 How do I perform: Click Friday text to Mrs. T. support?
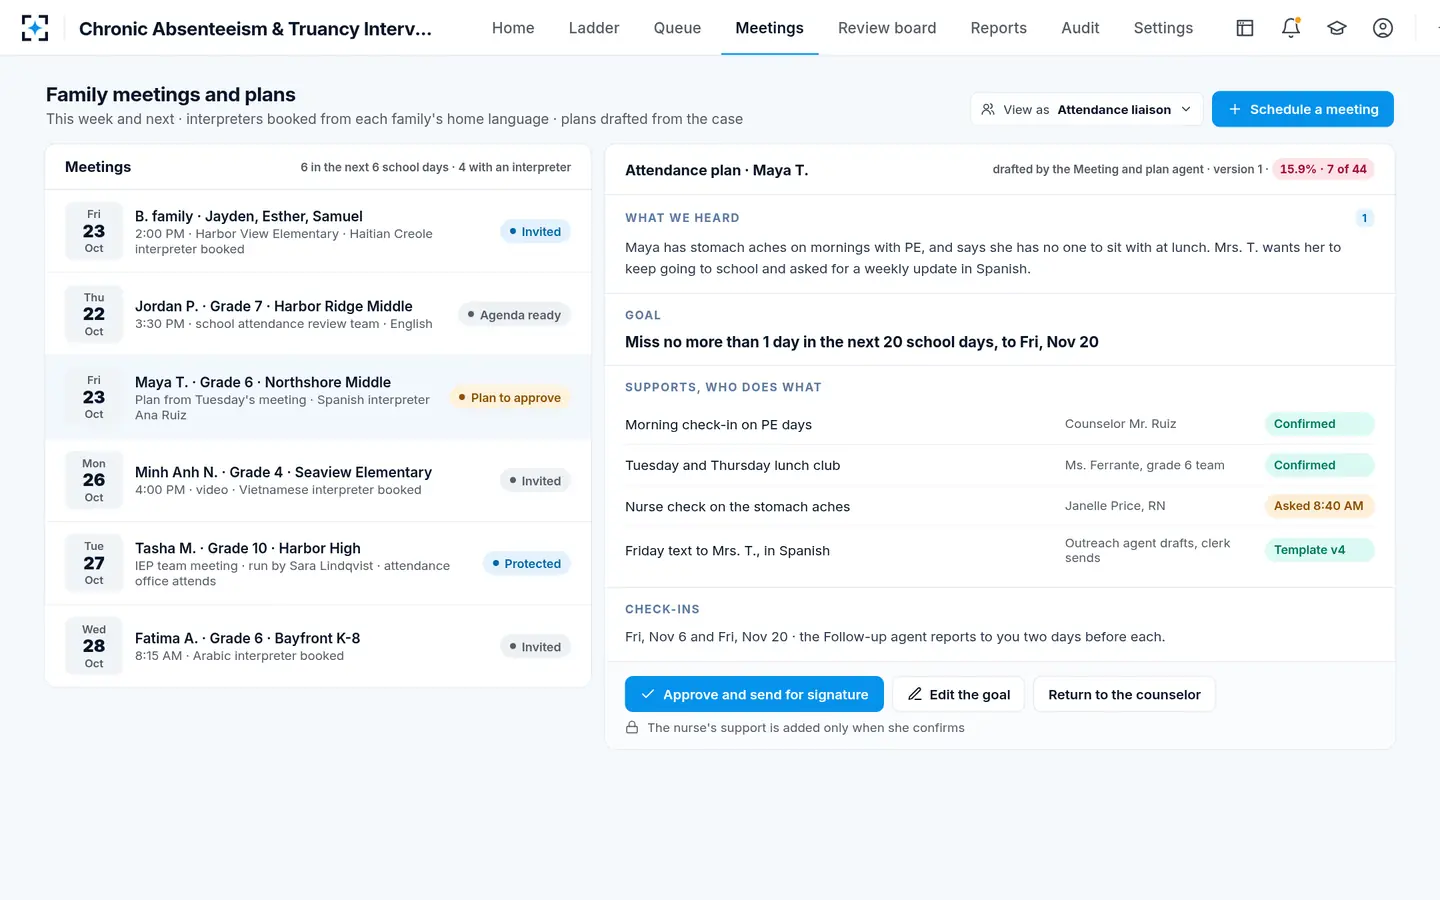[728, 551]
